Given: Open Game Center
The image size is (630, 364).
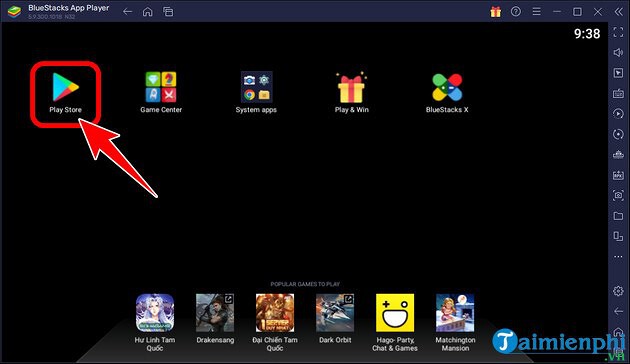Looking at the screenshot, I should [161, 92].
